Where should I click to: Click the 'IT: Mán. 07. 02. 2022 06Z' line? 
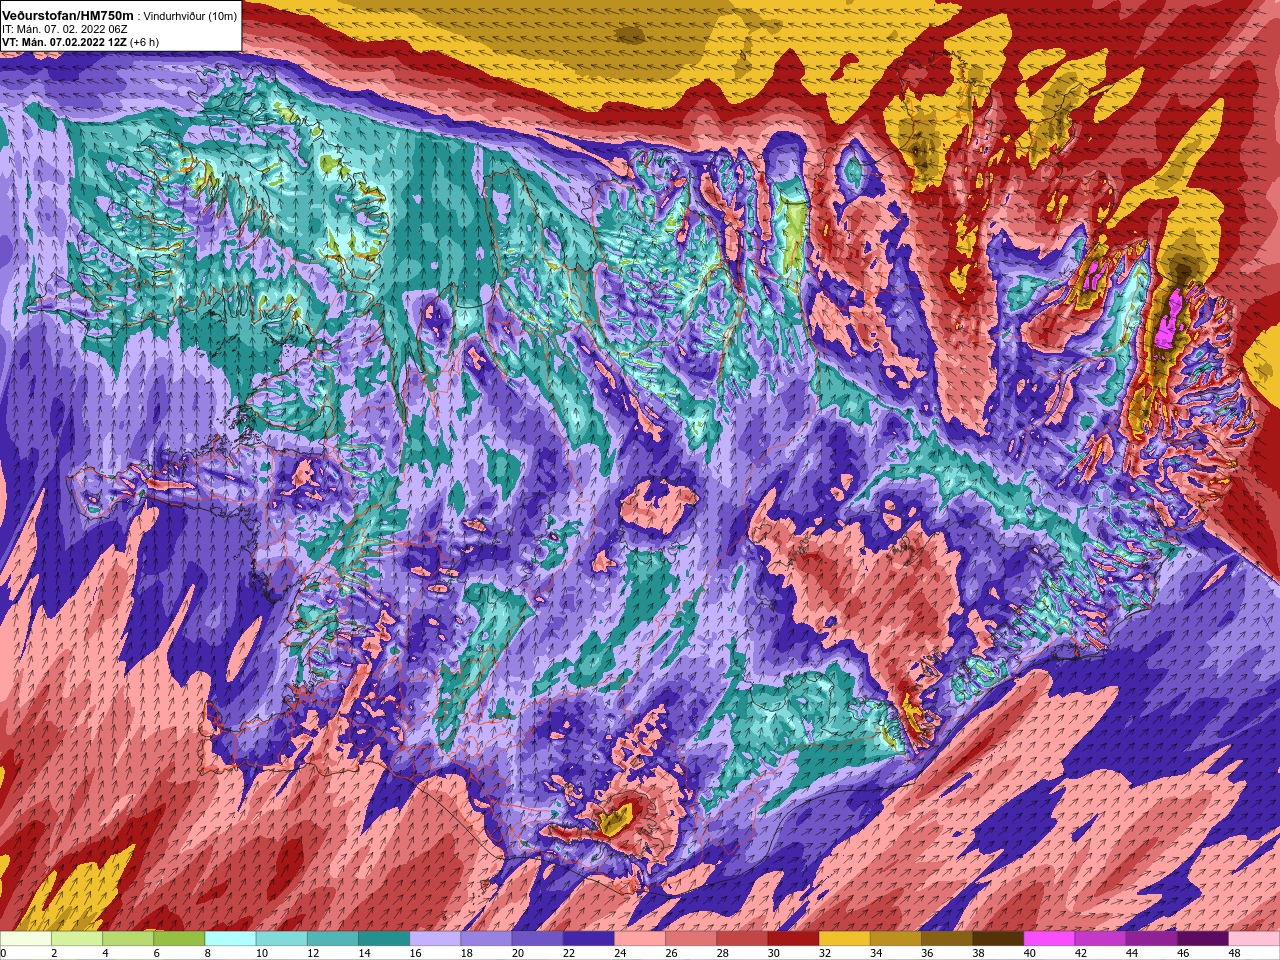point(64,29)
